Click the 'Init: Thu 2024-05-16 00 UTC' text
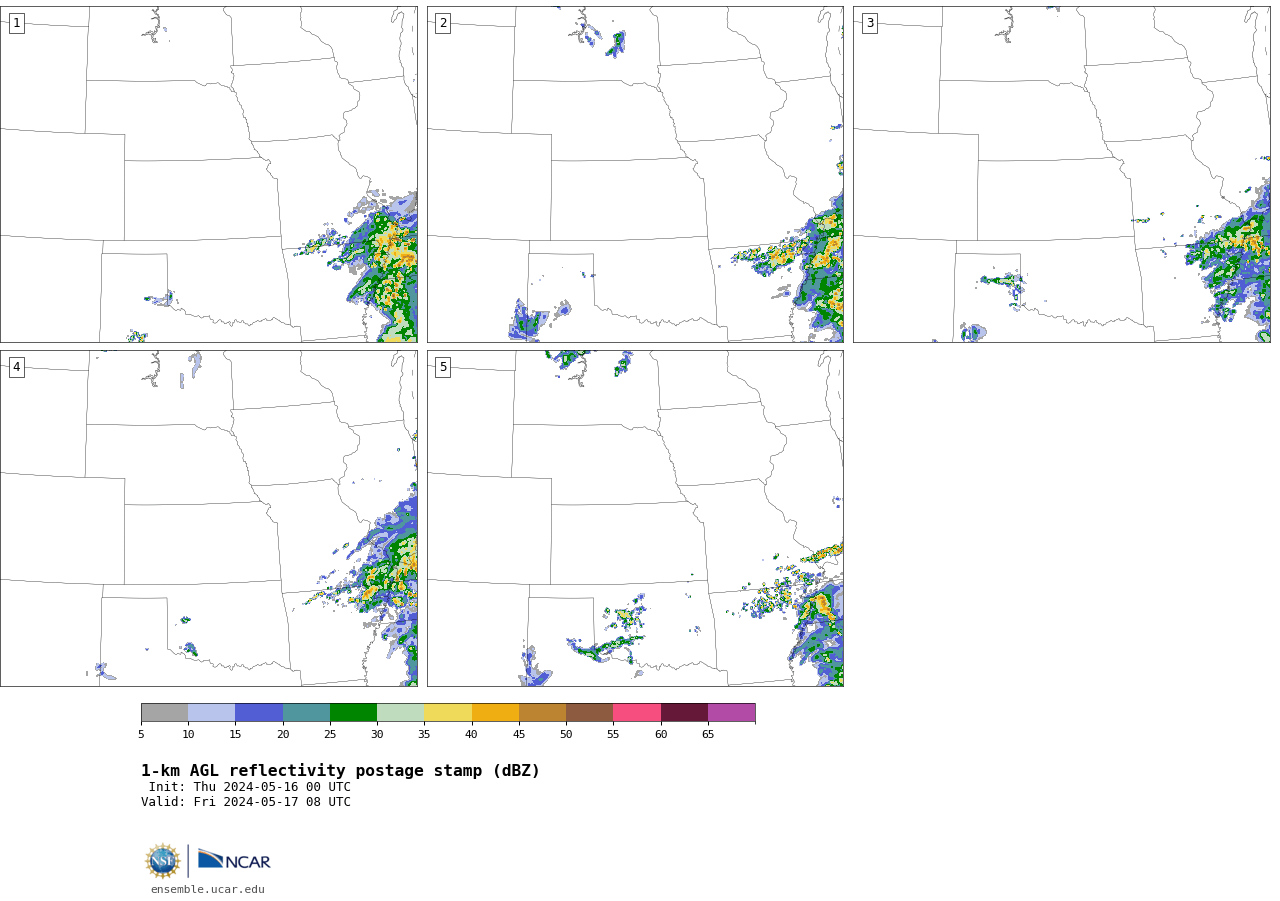The width and height of the screenshot is (1280, 901). 250,787
